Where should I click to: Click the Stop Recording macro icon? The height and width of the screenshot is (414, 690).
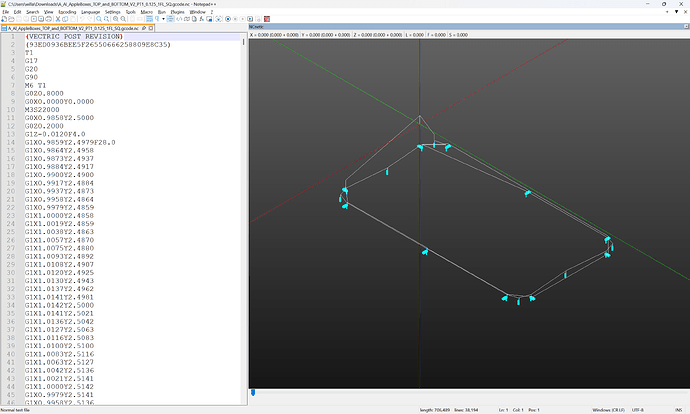235,19
